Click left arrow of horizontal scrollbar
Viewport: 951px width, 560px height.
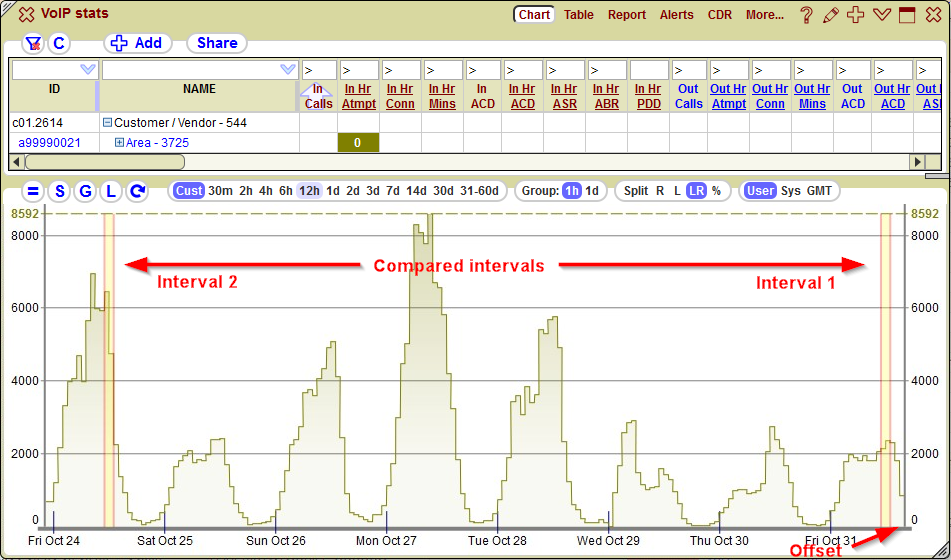16,162
